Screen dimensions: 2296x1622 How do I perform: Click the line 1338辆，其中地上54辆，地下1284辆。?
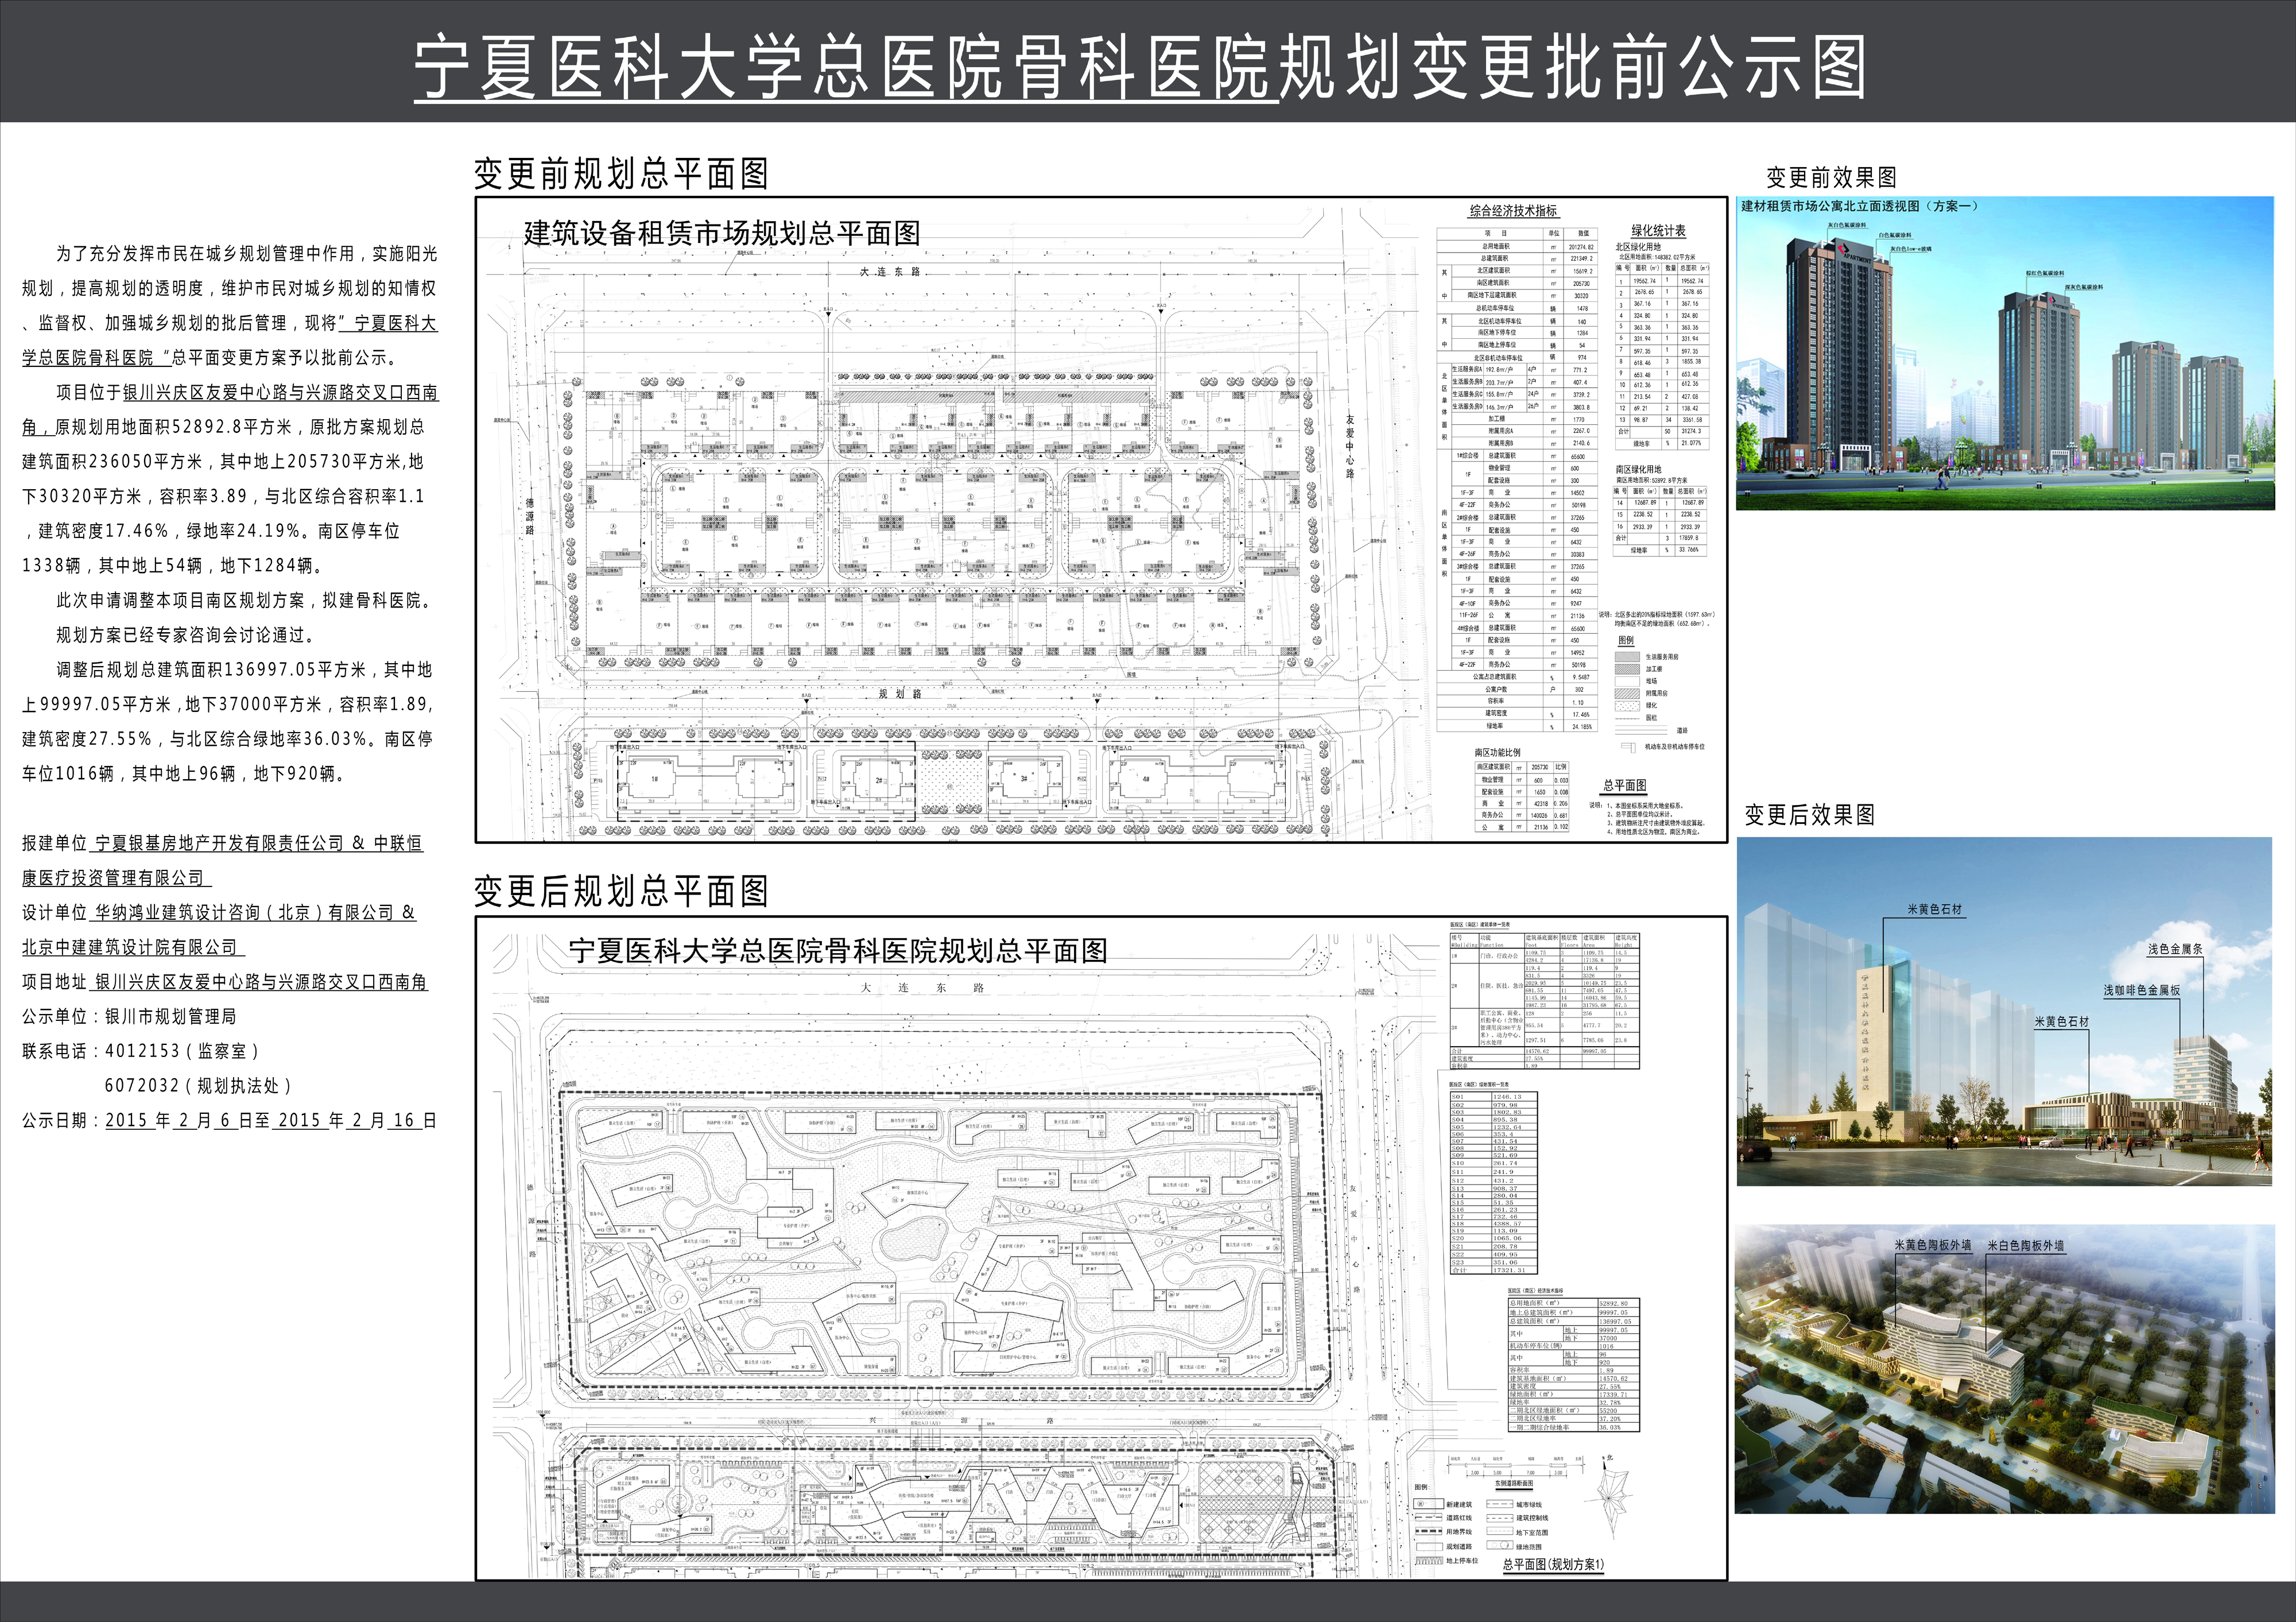pos(173,565)
